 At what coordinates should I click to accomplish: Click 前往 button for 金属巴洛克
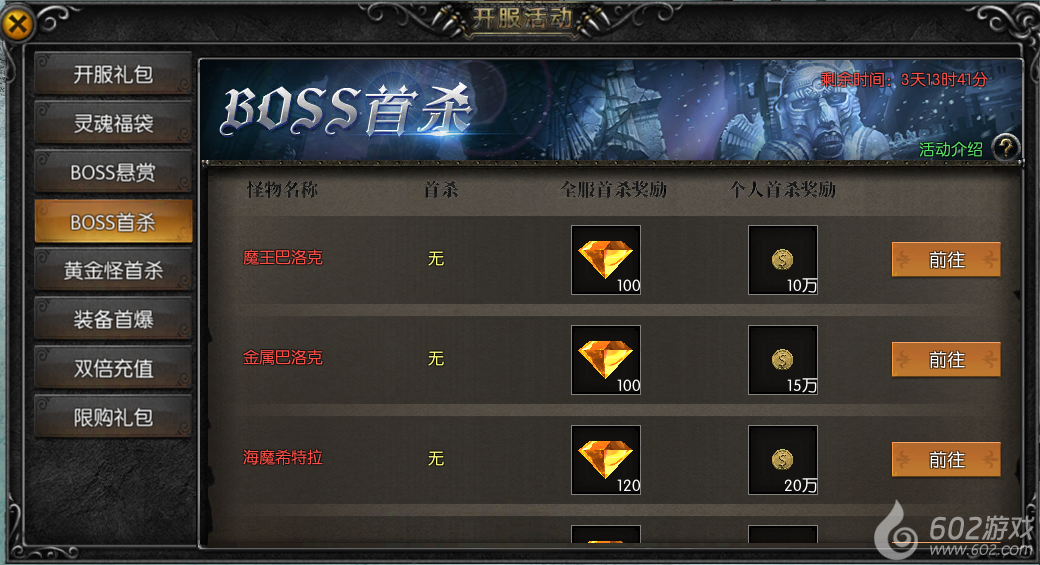pyautogui.click(x=946, y=359)
